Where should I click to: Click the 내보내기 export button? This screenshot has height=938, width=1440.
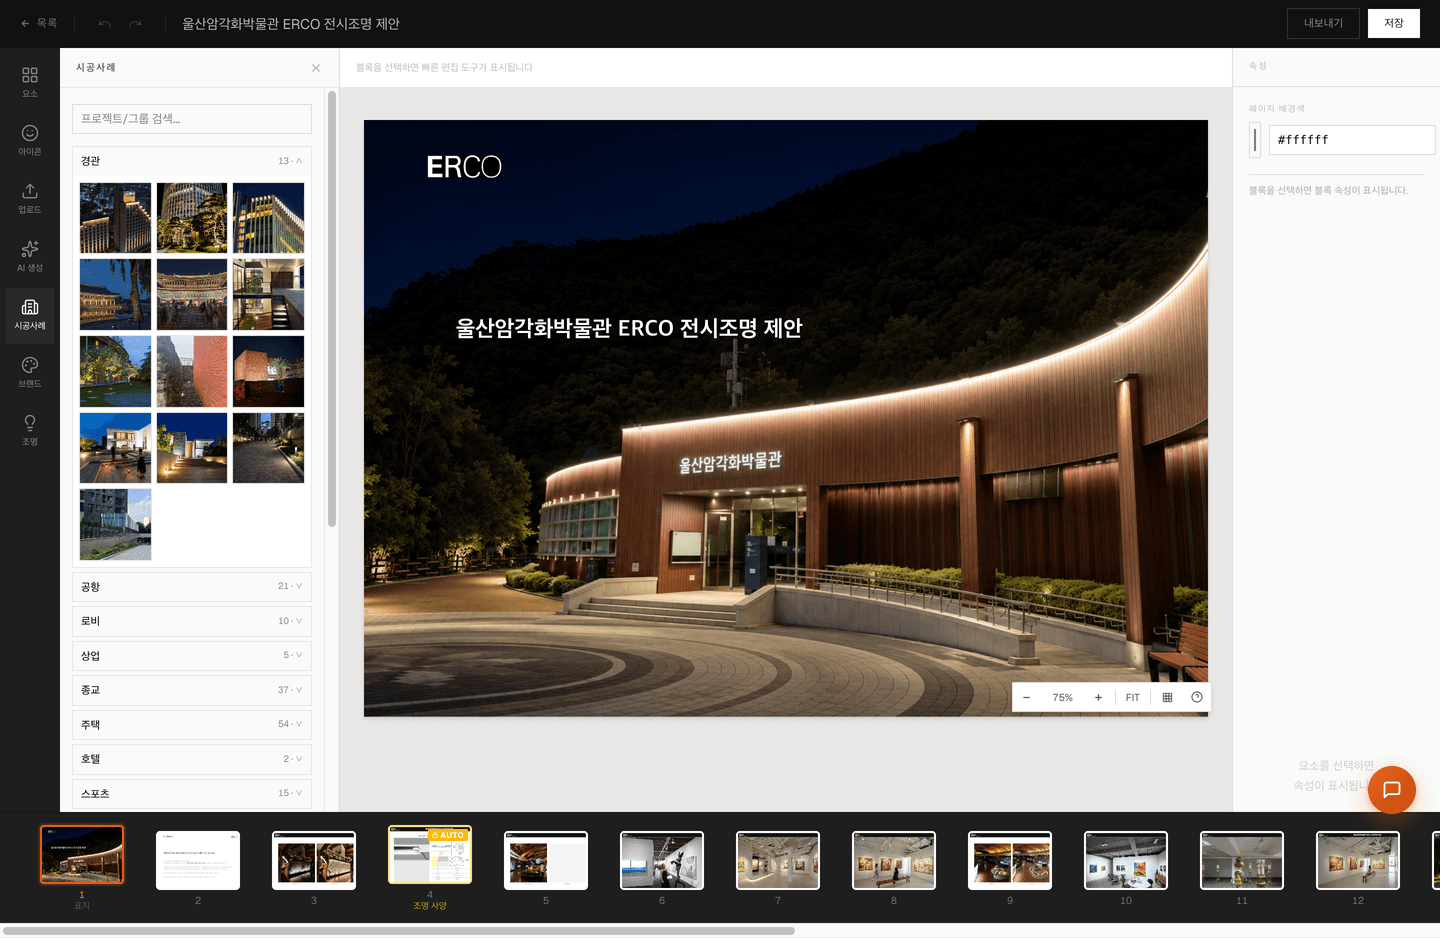[x=1323, y=23]
